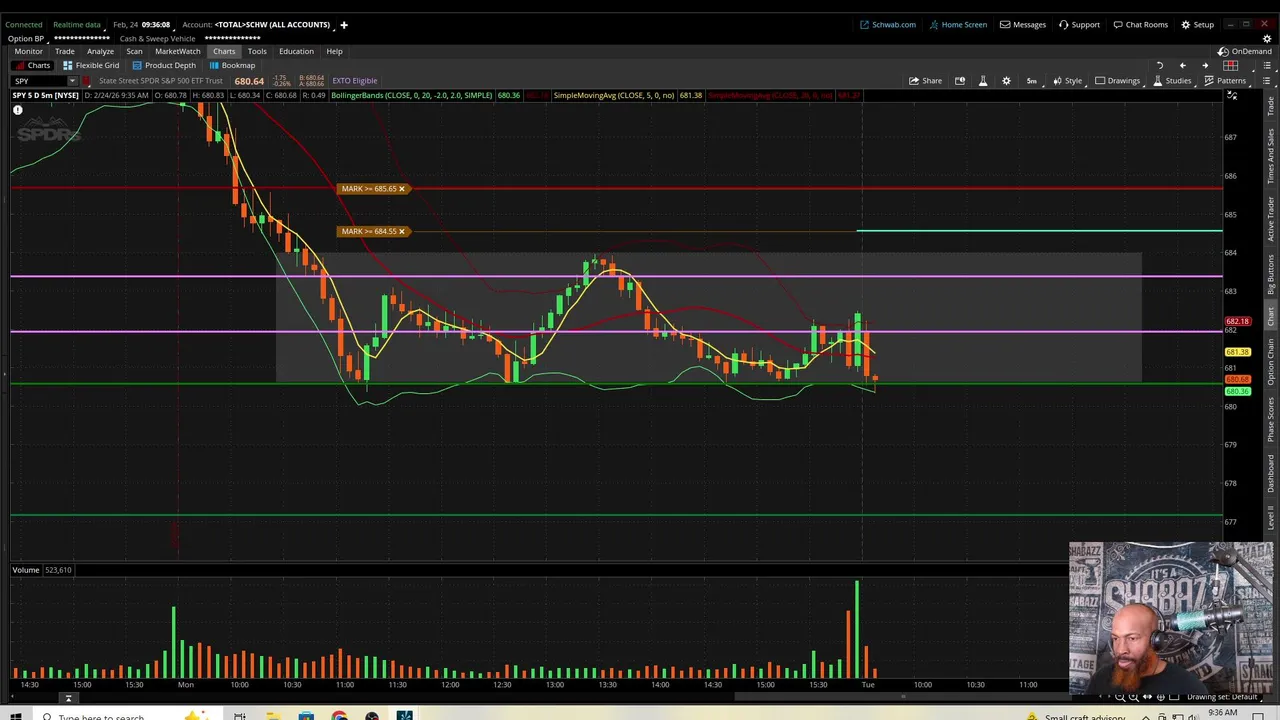Click the OnDemand button
The width and height of the screenshot is (1280, 720).
(1245, 51)
